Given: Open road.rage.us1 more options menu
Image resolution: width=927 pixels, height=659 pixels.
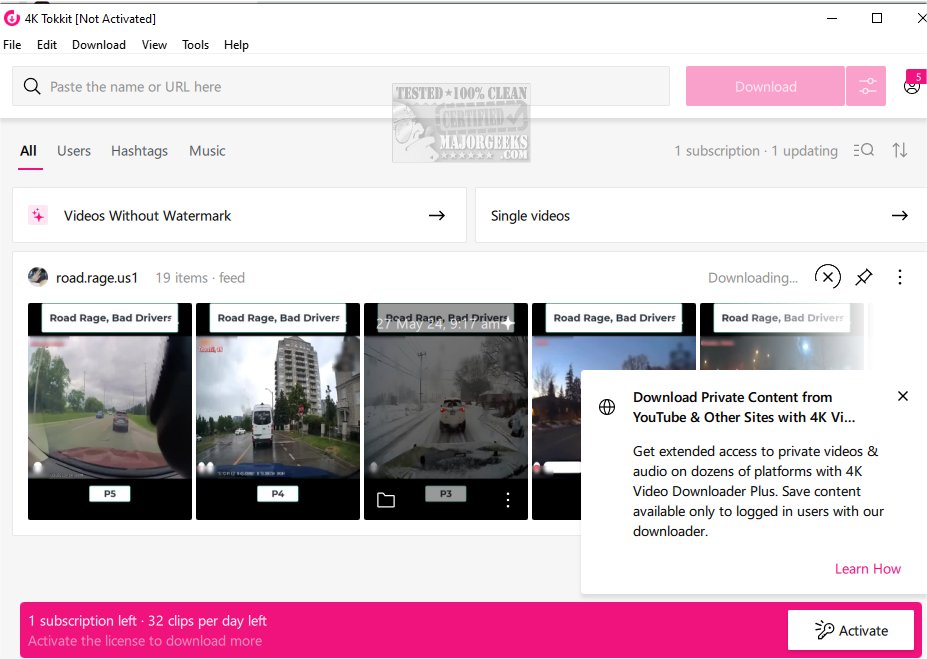Looking at the screenshot, I should point(900,277).
